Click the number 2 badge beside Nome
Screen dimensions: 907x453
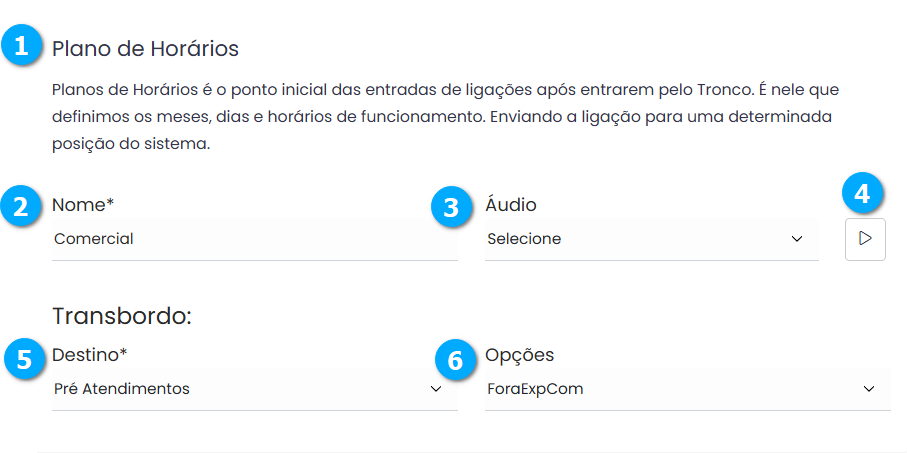click(21, 206)
